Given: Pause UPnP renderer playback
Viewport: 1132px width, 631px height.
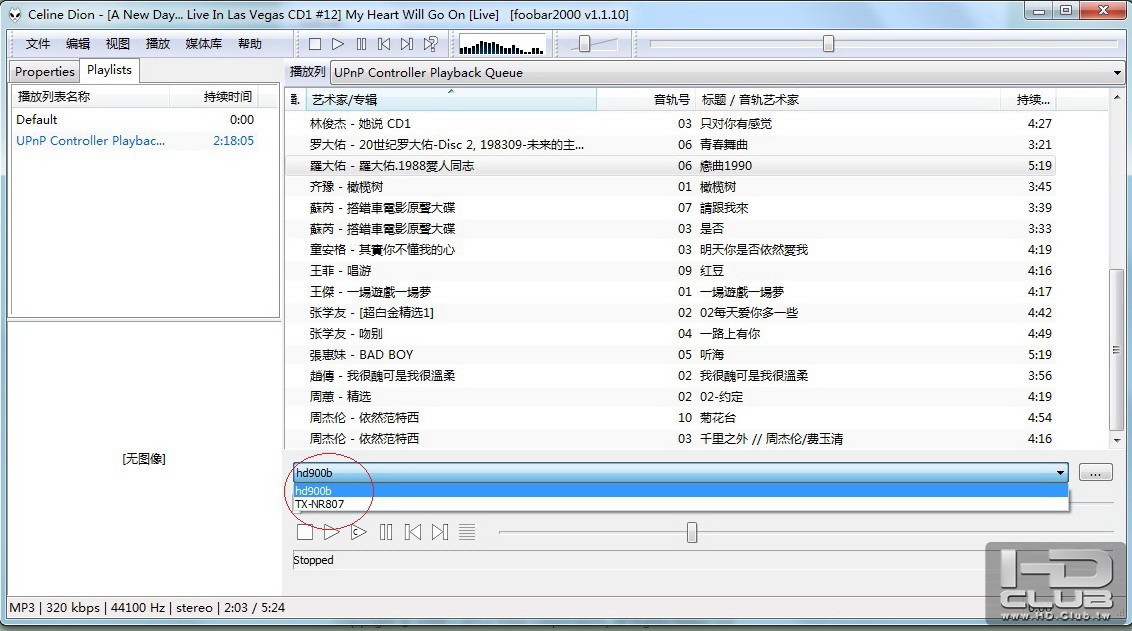Looking at the screenshot, I should tap(386, 532).
